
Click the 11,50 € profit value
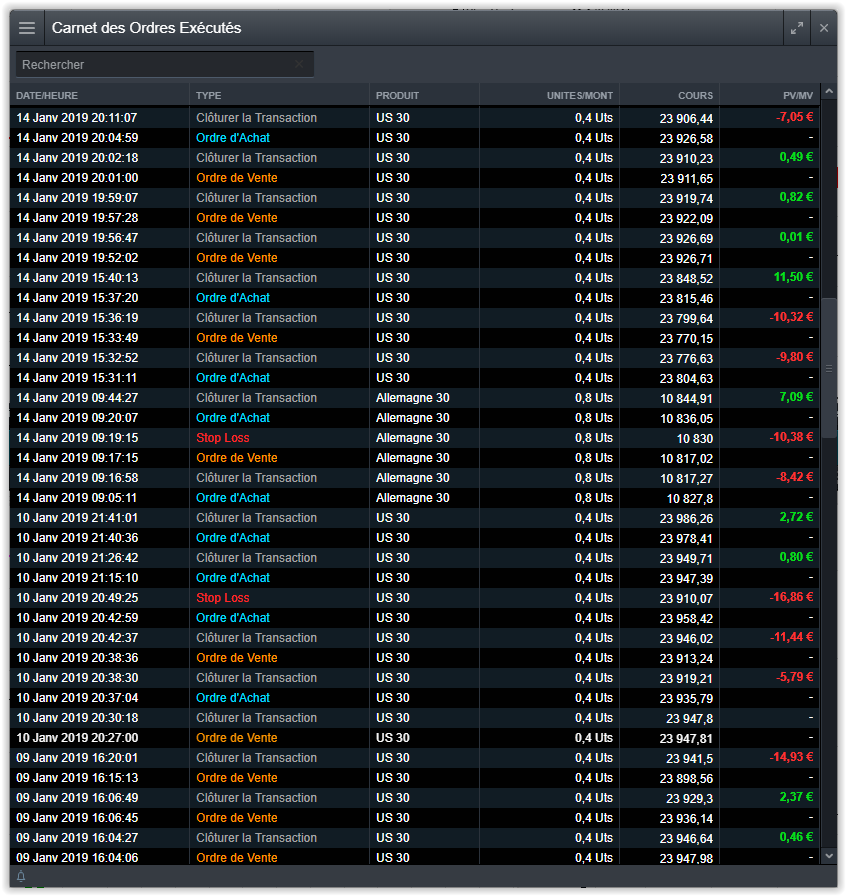click(x=793, y=277)
